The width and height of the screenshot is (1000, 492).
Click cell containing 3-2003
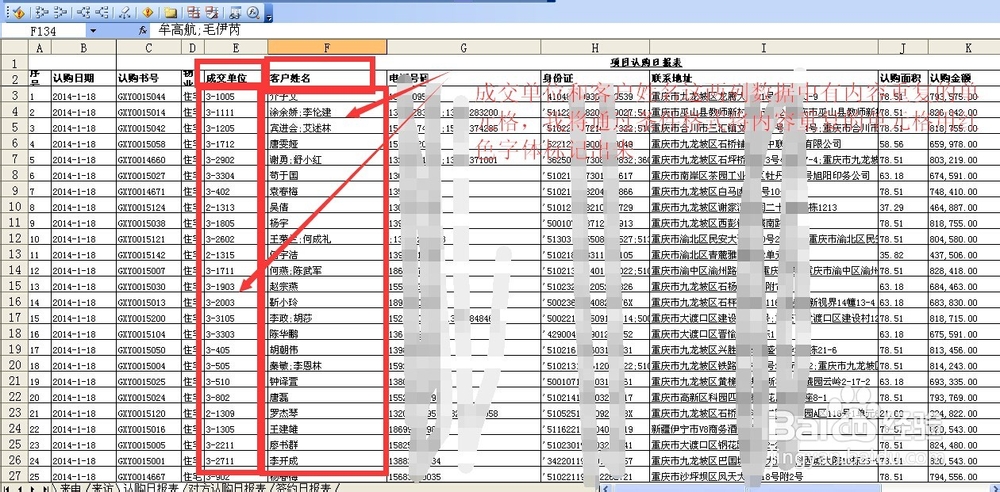tap(236, 302)
